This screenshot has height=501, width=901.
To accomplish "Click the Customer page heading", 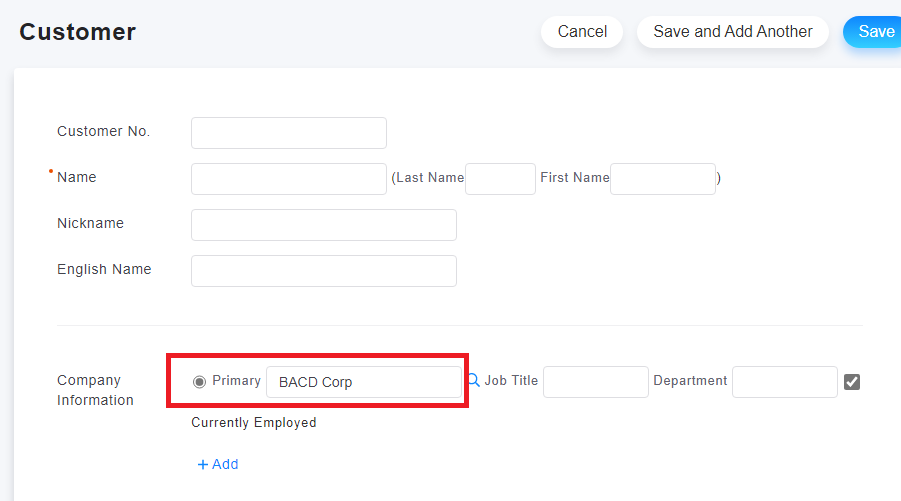I will pos(78,32).
